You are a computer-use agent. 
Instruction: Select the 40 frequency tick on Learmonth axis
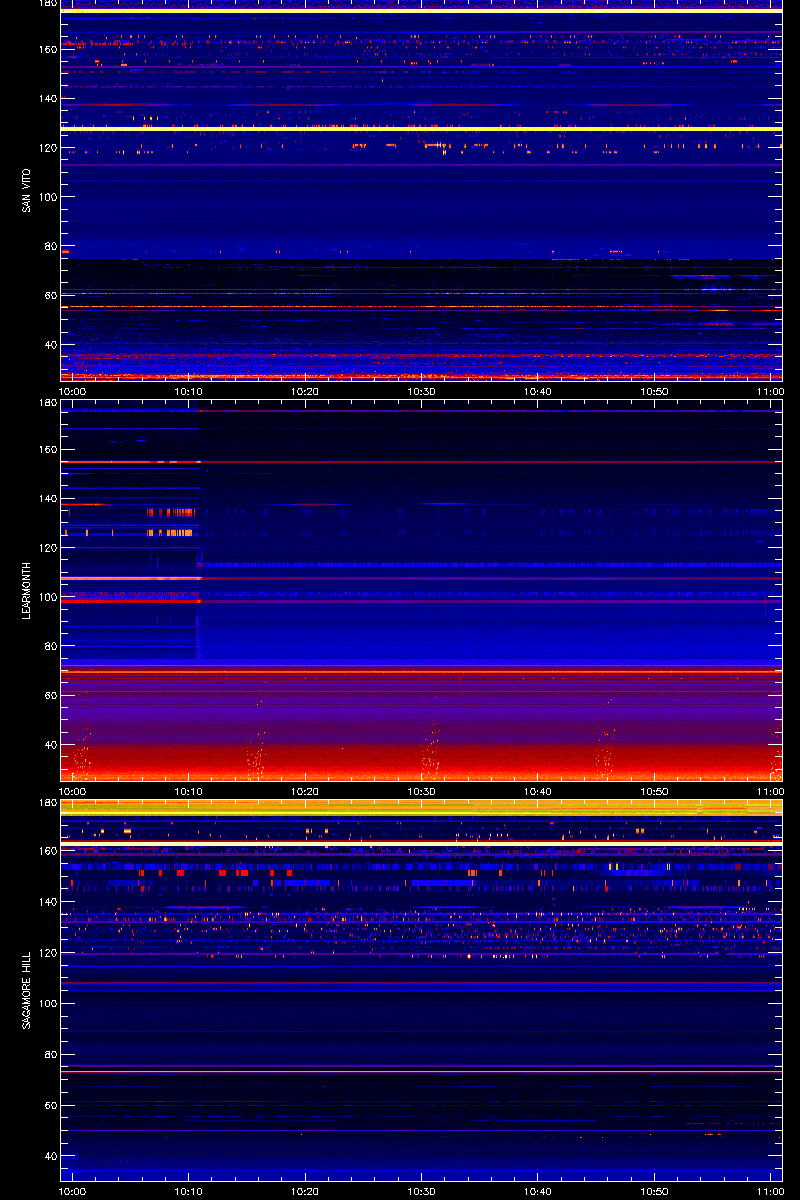click(50, 744)
